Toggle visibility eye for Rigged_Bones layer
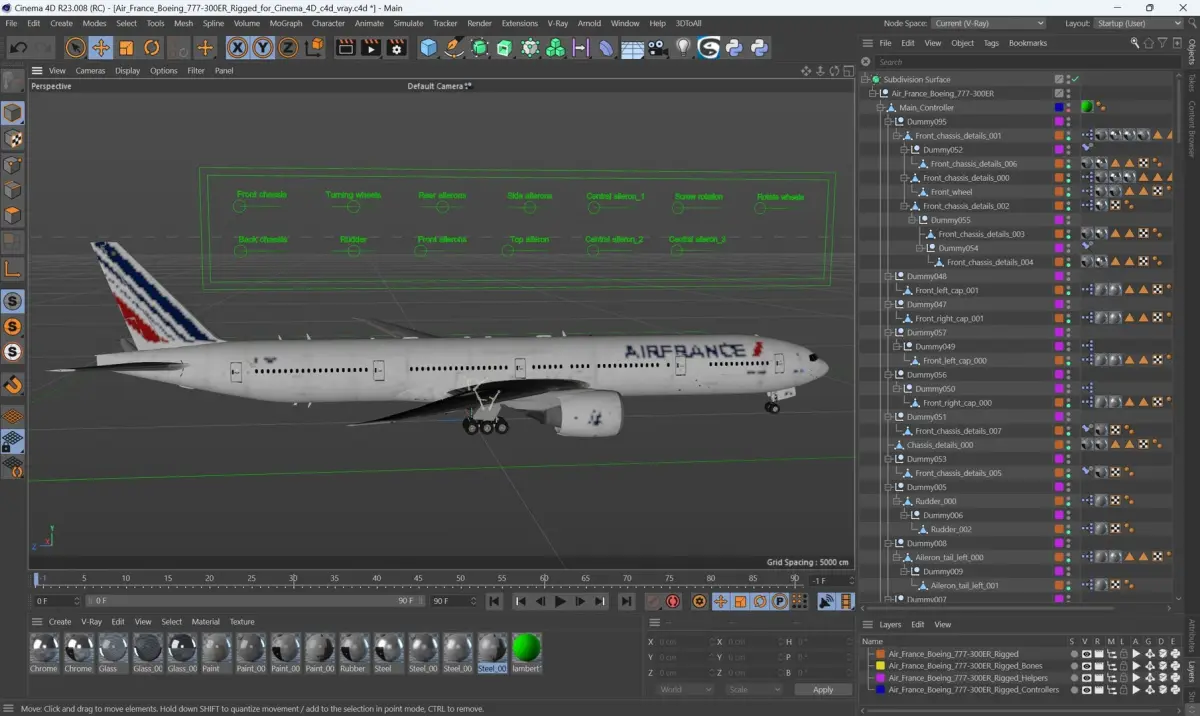 1086,666
